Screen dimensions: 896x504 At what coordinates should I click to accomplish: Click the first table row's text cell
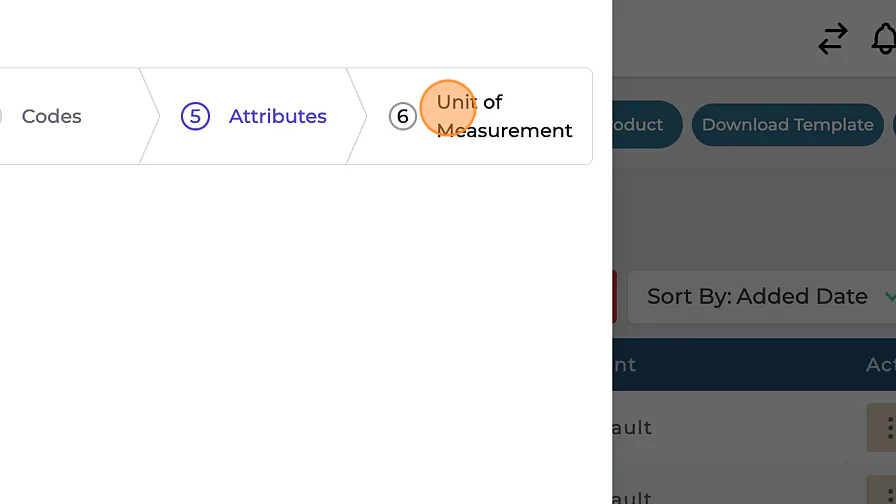[x=632, y=428]
